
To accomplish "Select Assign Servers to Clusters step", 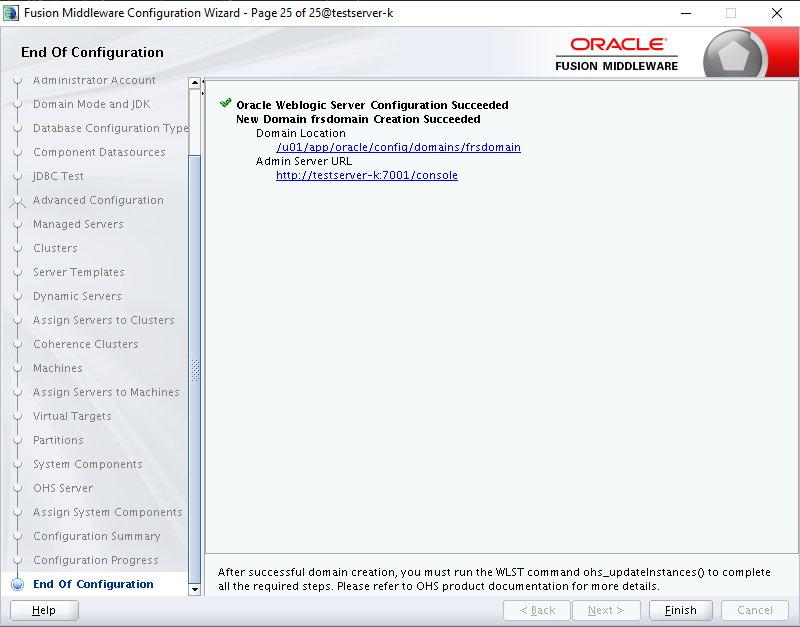I will point(104,320).
